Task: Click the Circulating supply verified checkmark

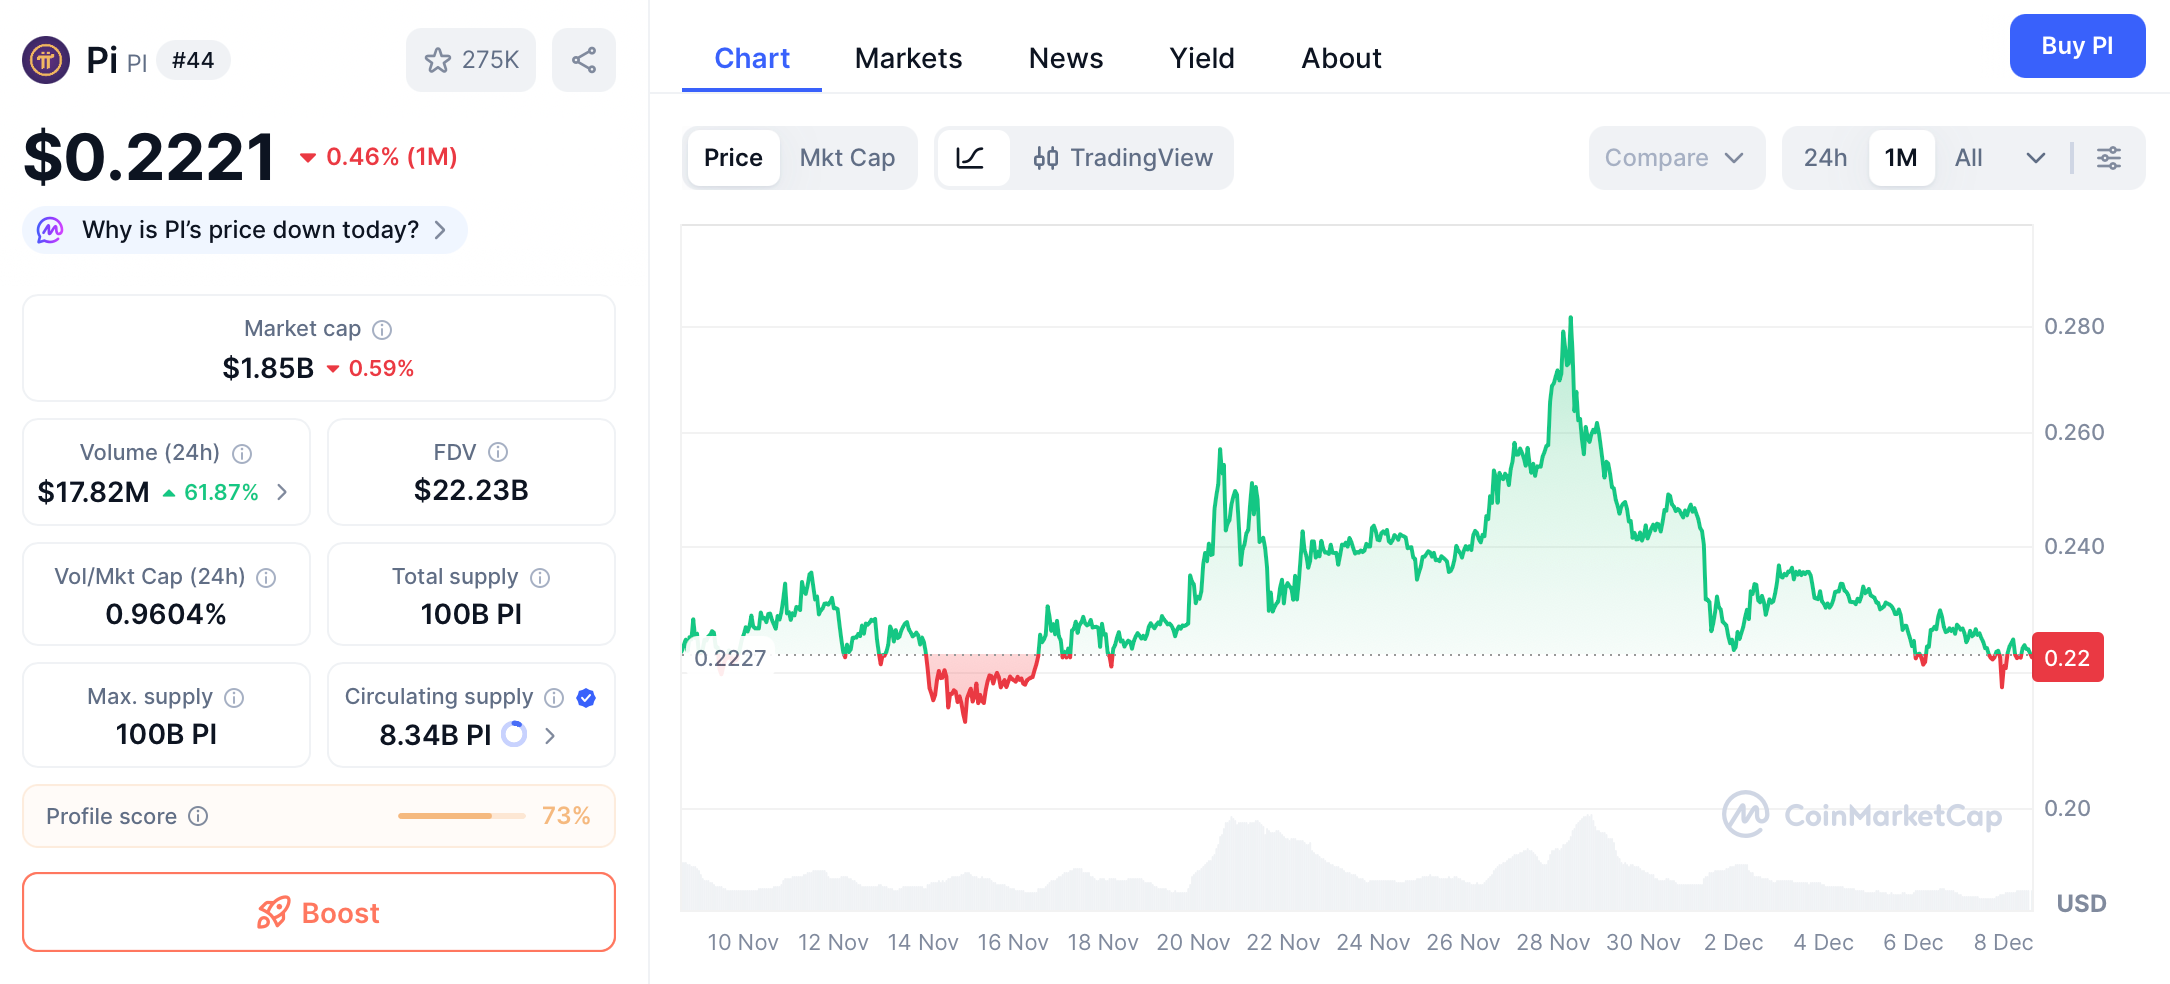Action: tap(586, 697)
